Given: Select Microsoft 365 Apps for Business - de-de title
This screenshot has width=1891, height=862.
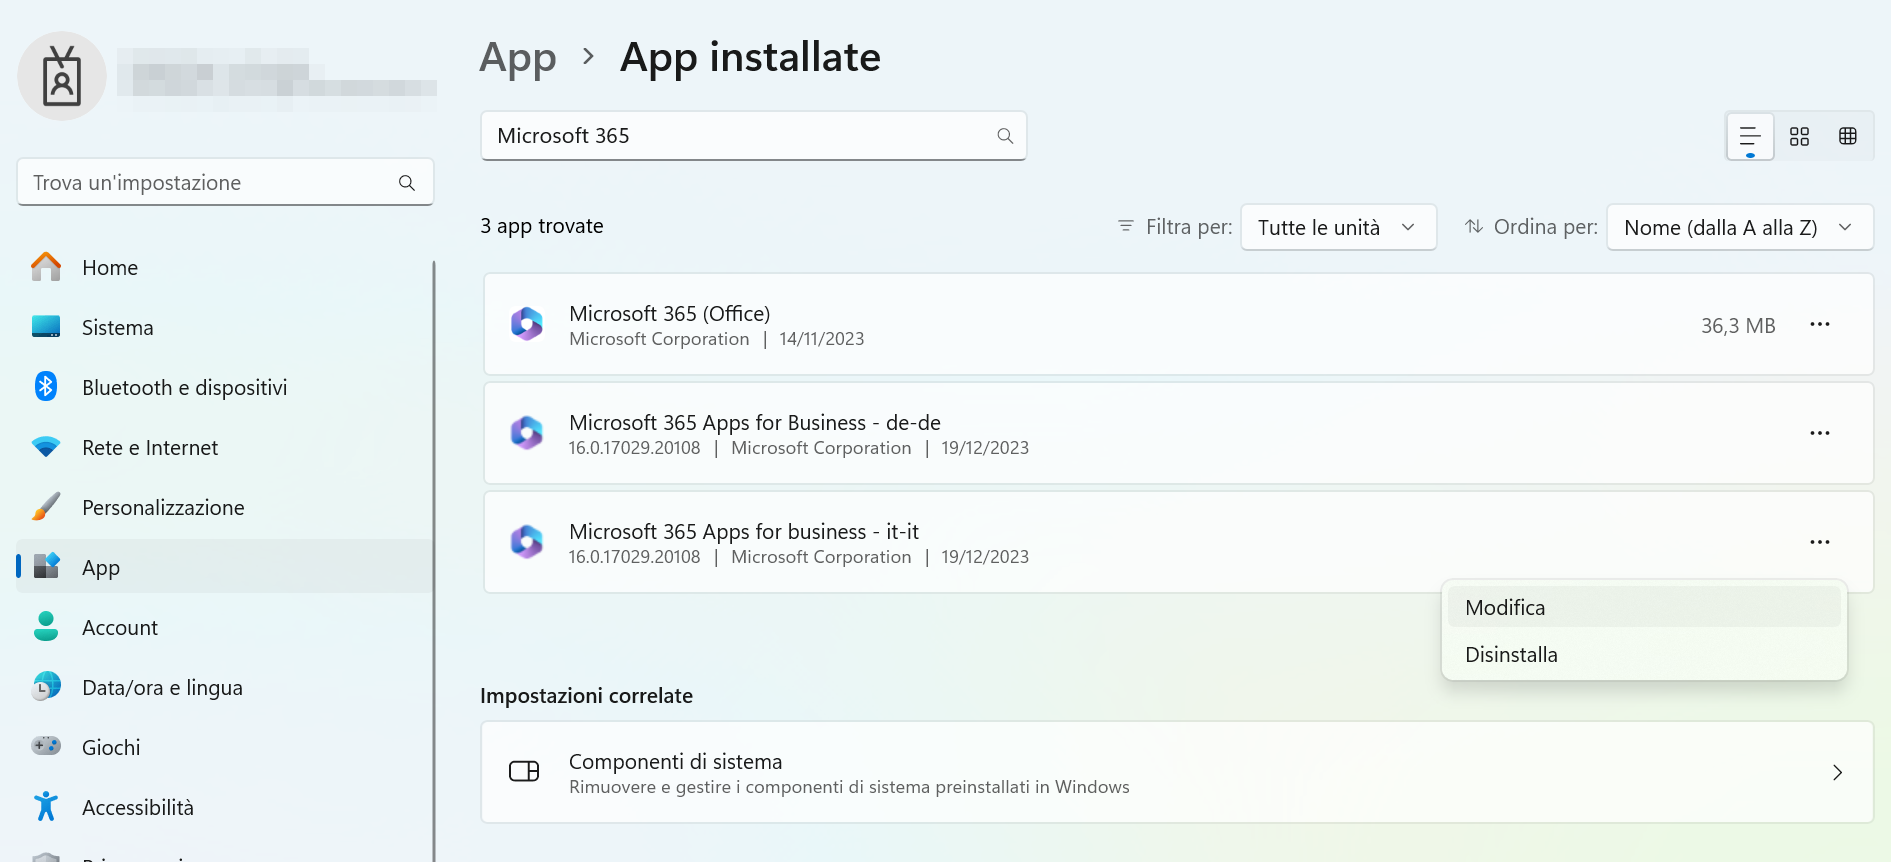Looking at the screenshot, I should 755,422.
